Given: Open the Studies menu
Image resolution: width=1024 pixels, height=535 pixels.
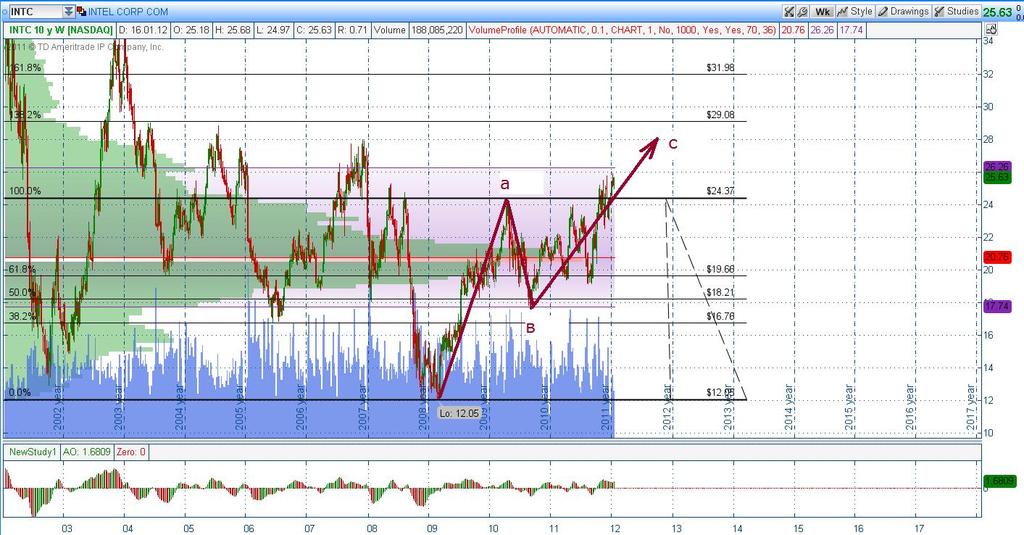Looking at the screenshot, I should [957, 12].
